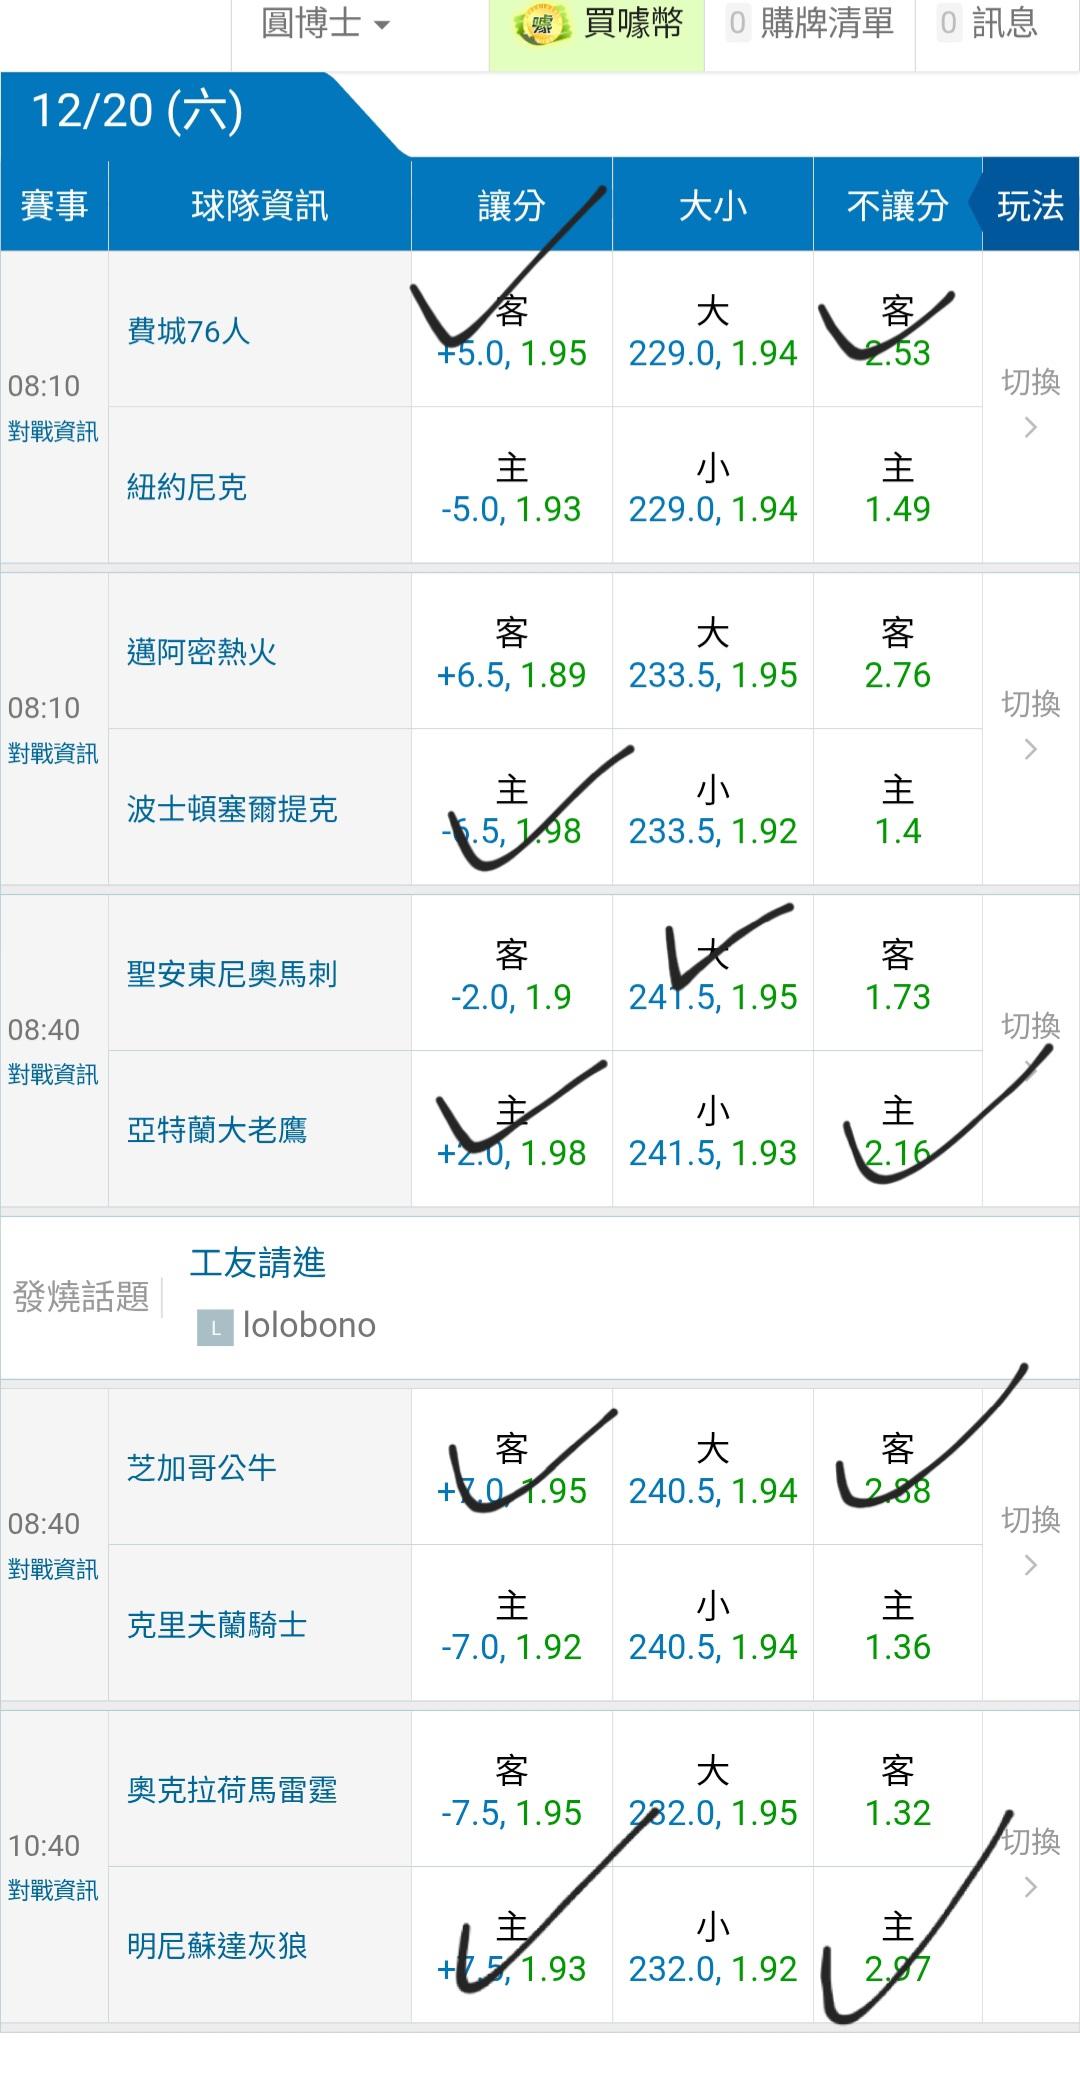
Task: Select under 232.0 for 雷霆 vs 灰狼
Action: click(712, 1947)
